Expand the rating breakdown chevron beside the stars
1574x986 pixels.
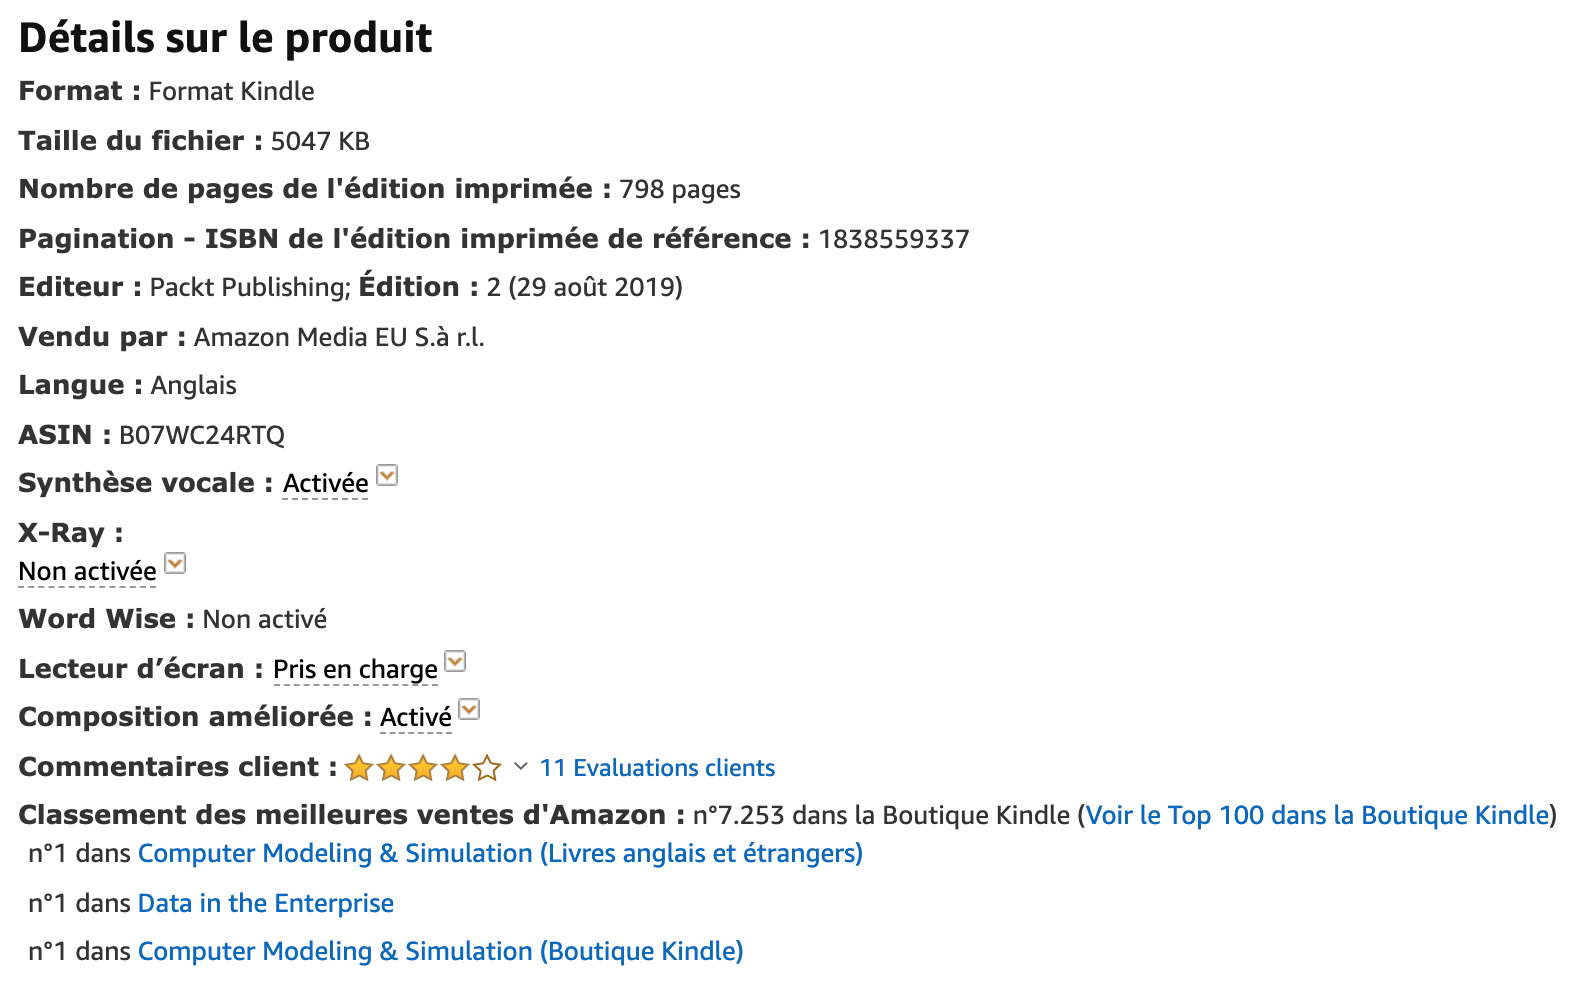(520, 767)
